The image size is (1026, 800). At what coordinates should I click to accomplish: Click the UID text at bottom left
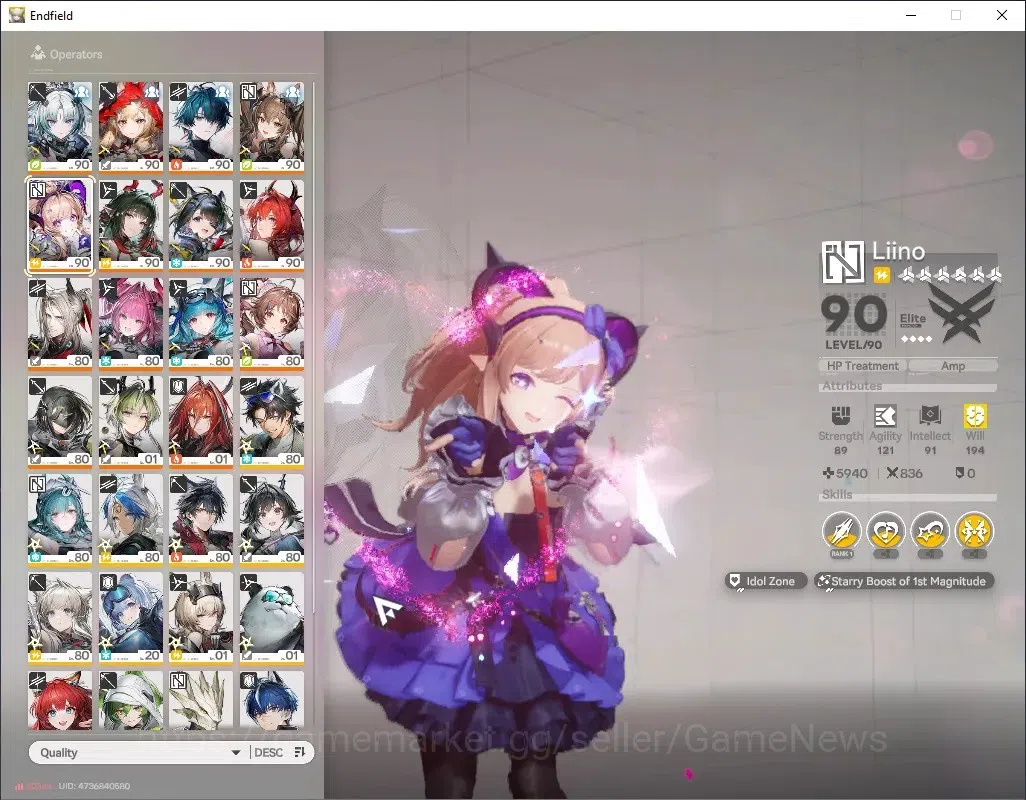(x=94, y=786)
